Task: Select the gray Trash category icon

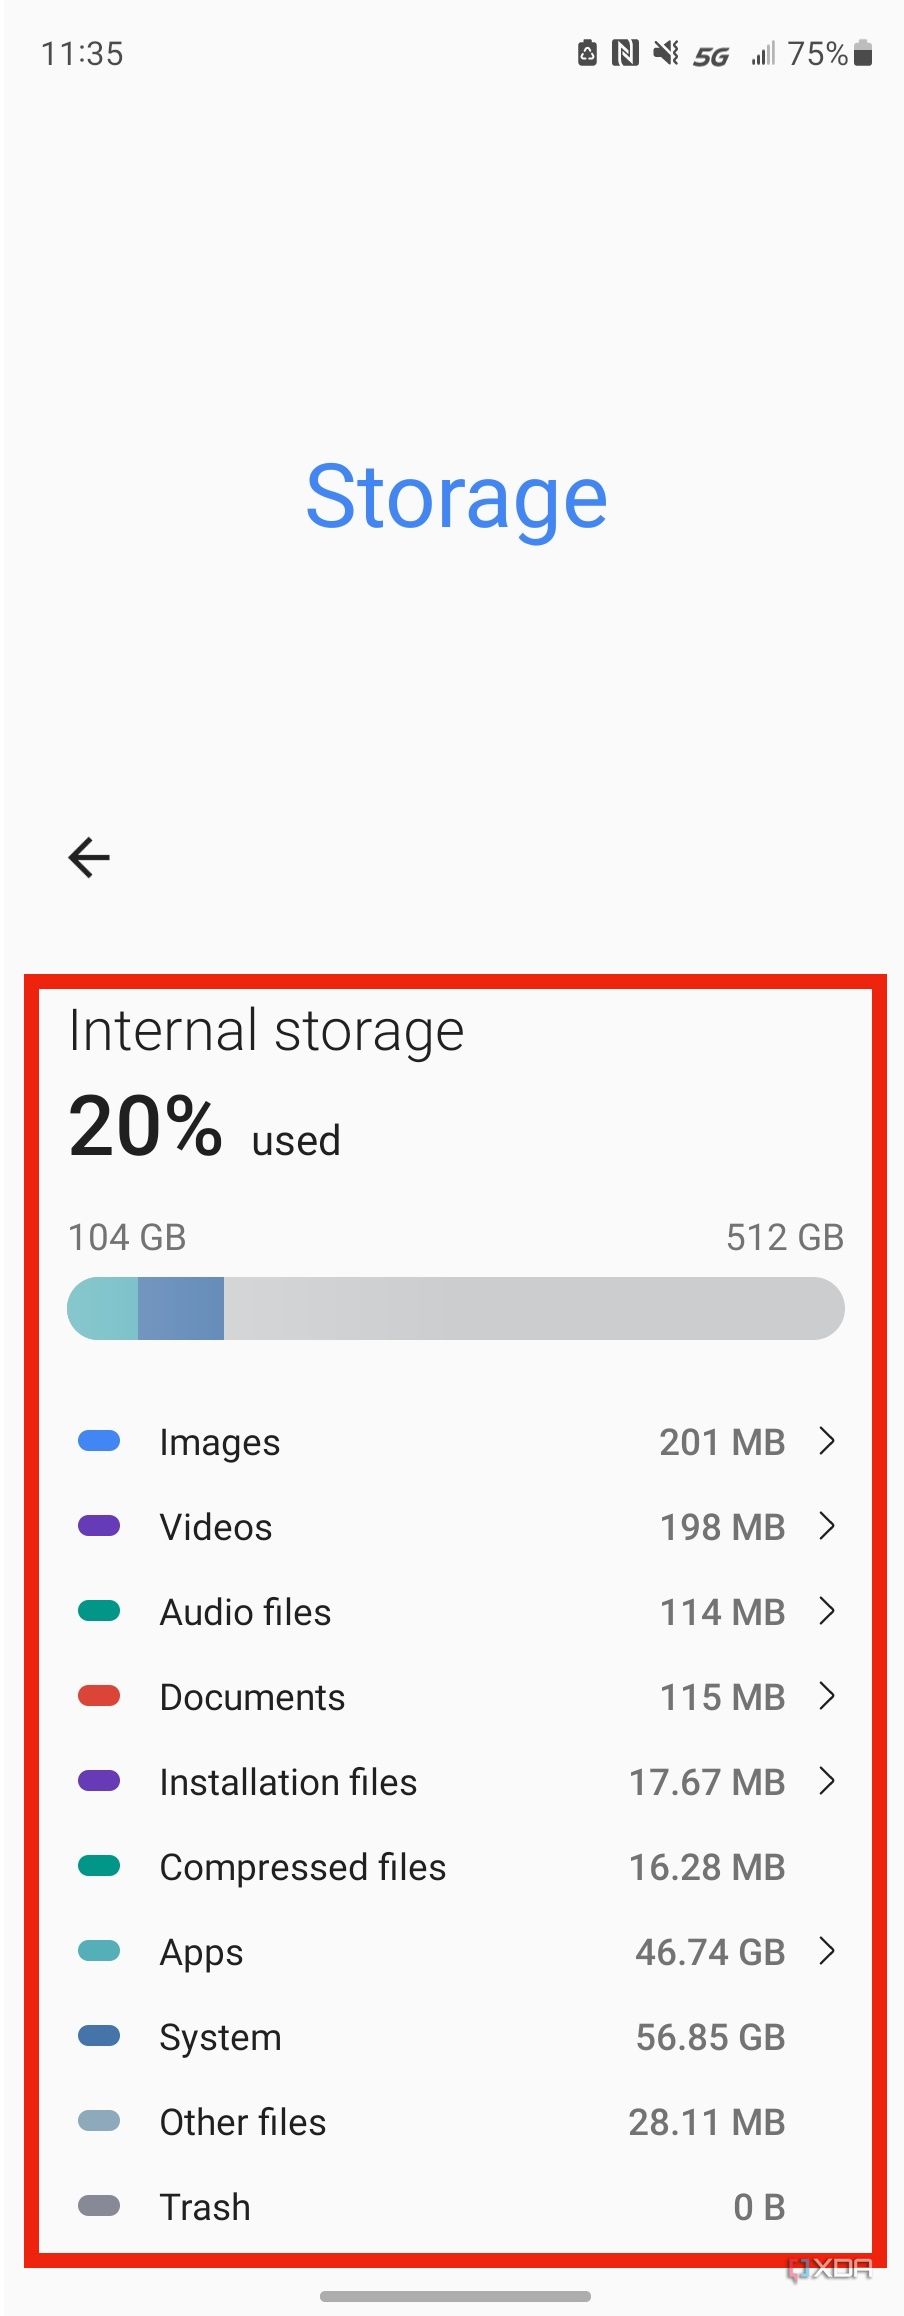Action: point(97,2206)
